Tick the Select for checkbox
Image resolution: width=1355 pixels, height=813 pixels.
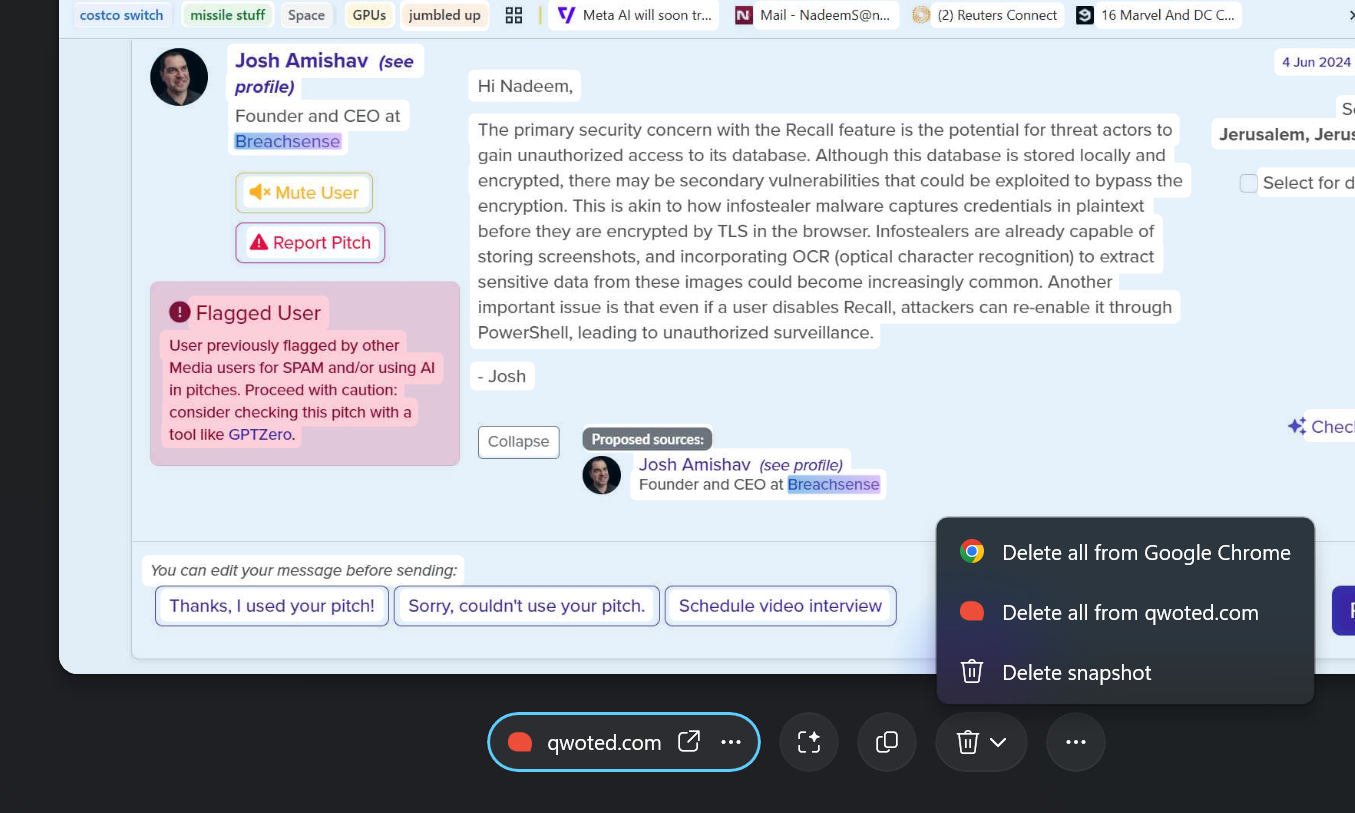pyautogui.click(x=1249, y=183)
